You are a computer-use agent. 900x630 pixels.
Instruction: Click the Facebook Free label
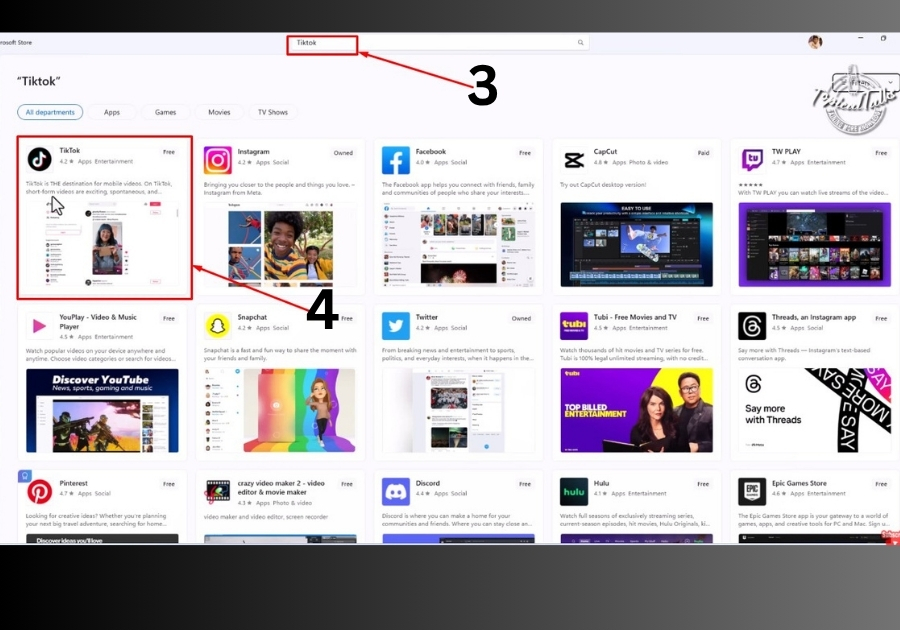[525, 153]
